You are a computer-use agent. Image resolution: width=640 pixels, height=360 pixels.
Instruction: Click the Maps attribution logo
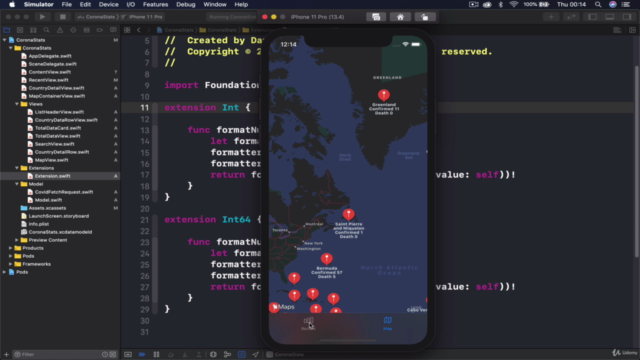(284, 307)
